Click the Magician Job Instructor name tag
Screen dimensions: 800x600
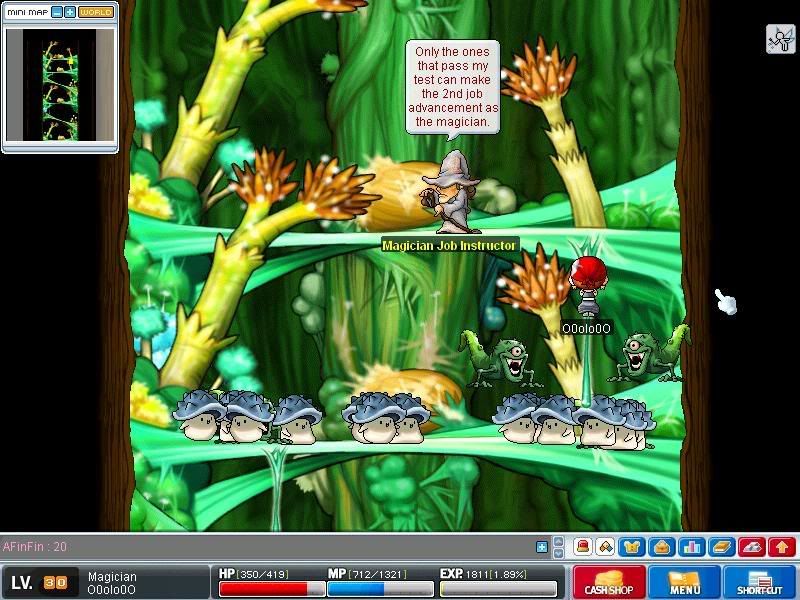click(449, 245)
